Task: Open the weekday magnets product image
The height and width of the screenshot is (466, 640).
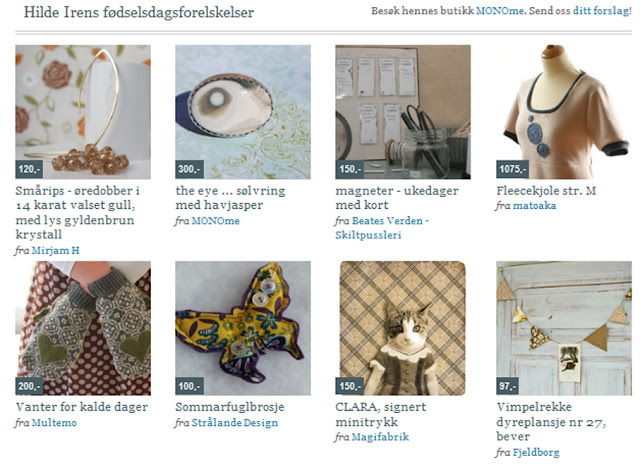Action: coord(403,112)
